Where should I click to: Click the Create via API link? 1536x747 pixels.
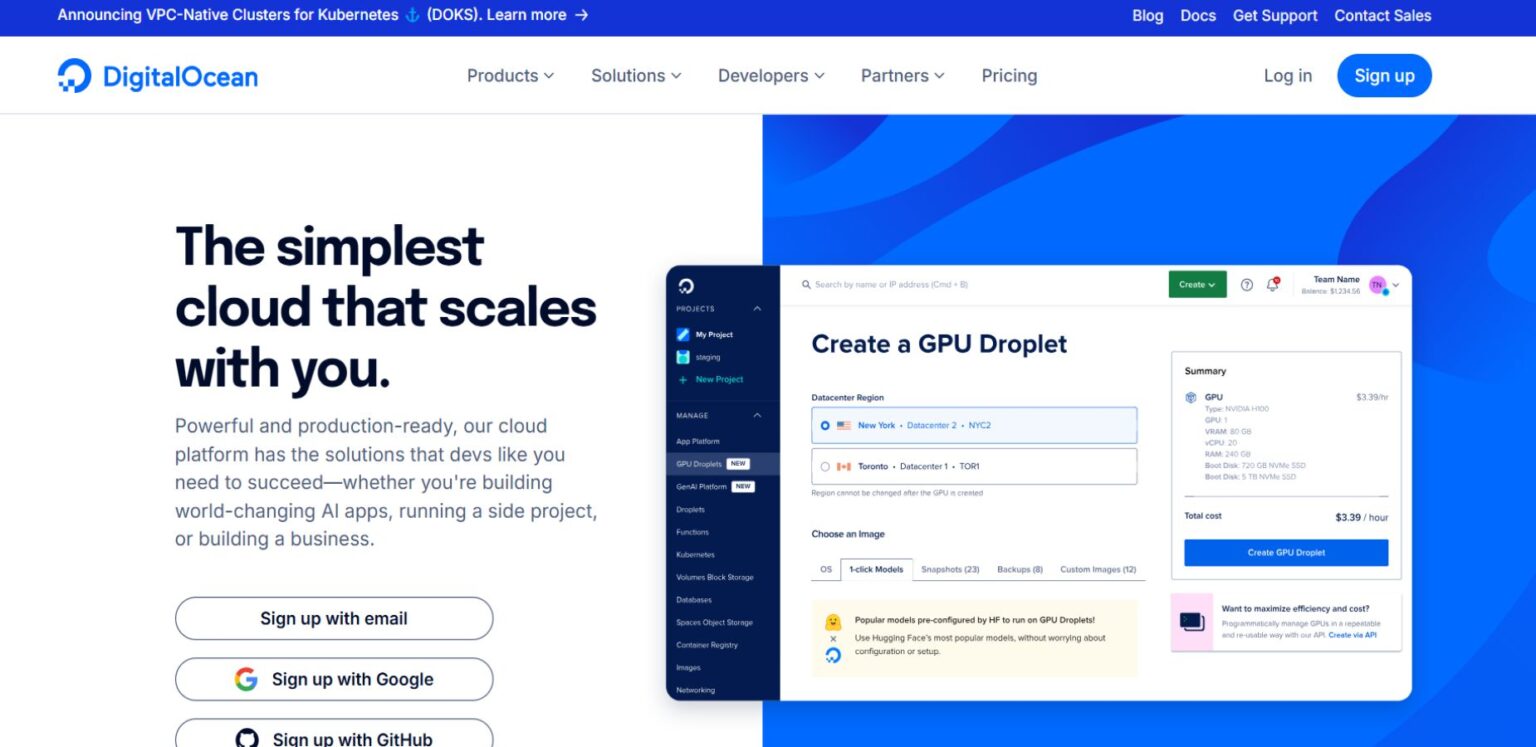(x=1352, y=637)
